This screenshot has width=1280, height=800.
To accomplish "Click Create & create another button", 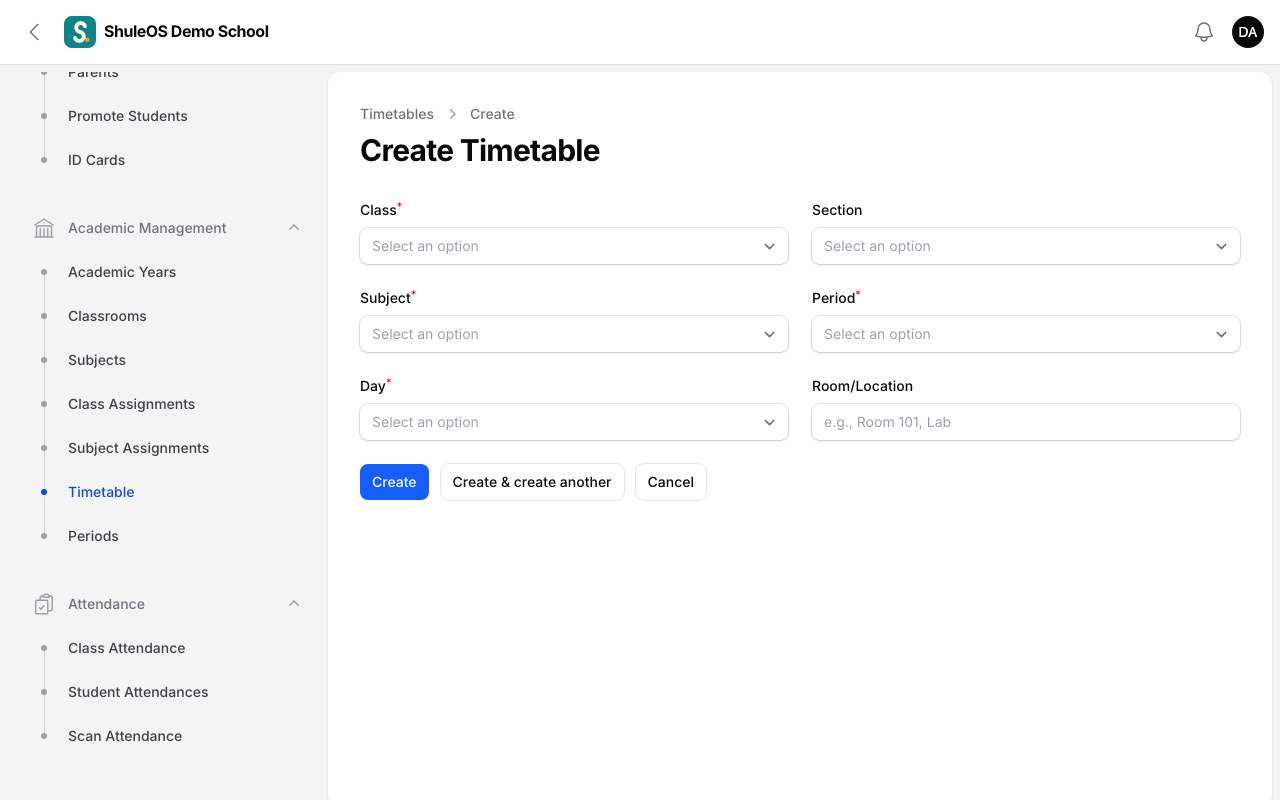I will [532, 482].
